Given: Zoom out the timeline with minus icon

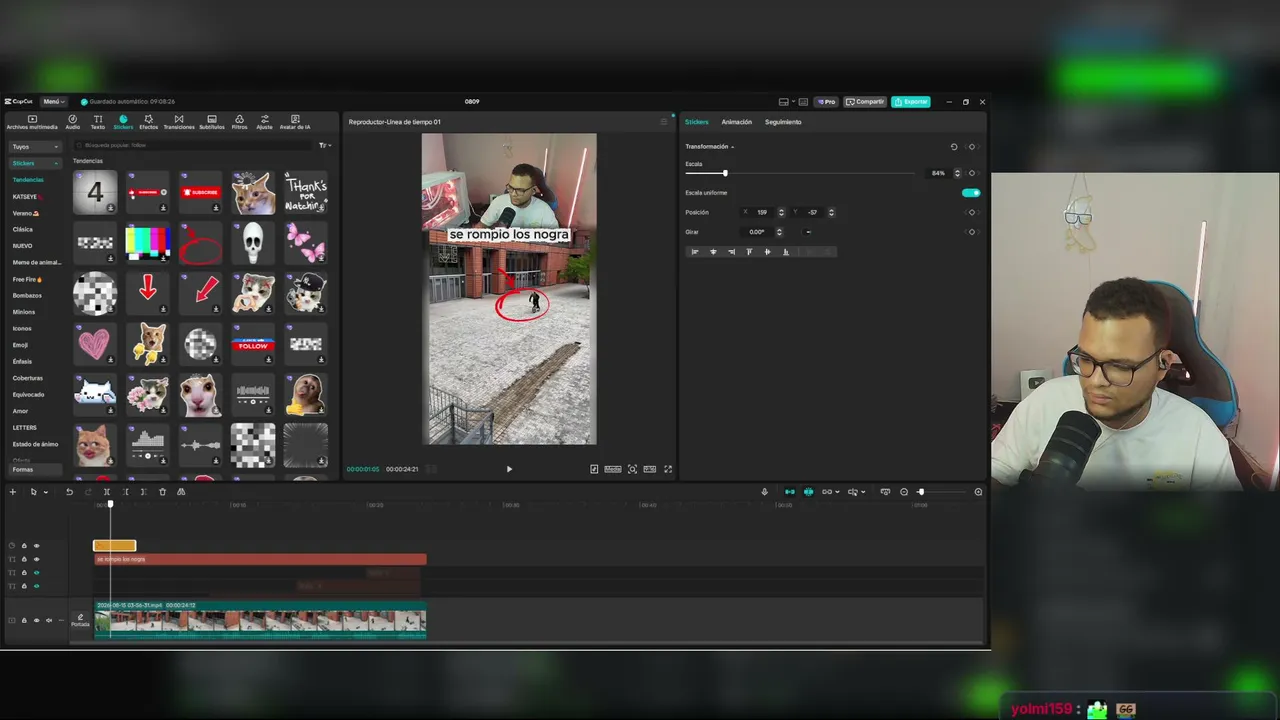Looking at the screenshot, I should click(904, 492).
